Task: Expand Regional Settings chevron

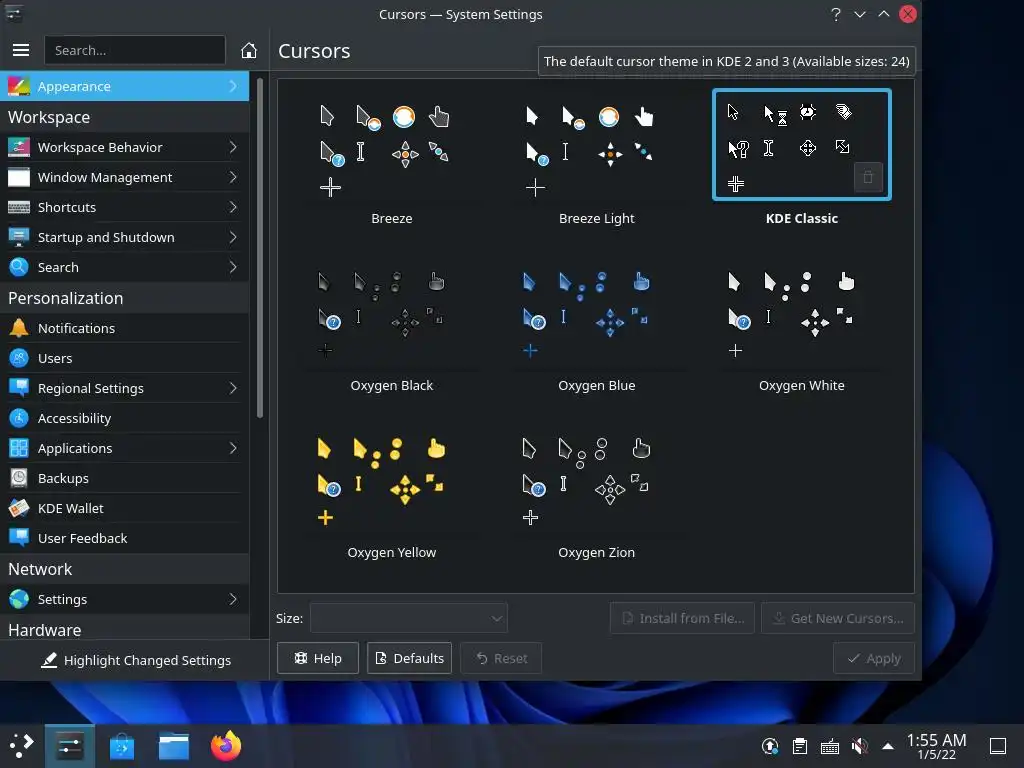Action: pyautogui.click(x=233, y=388)
